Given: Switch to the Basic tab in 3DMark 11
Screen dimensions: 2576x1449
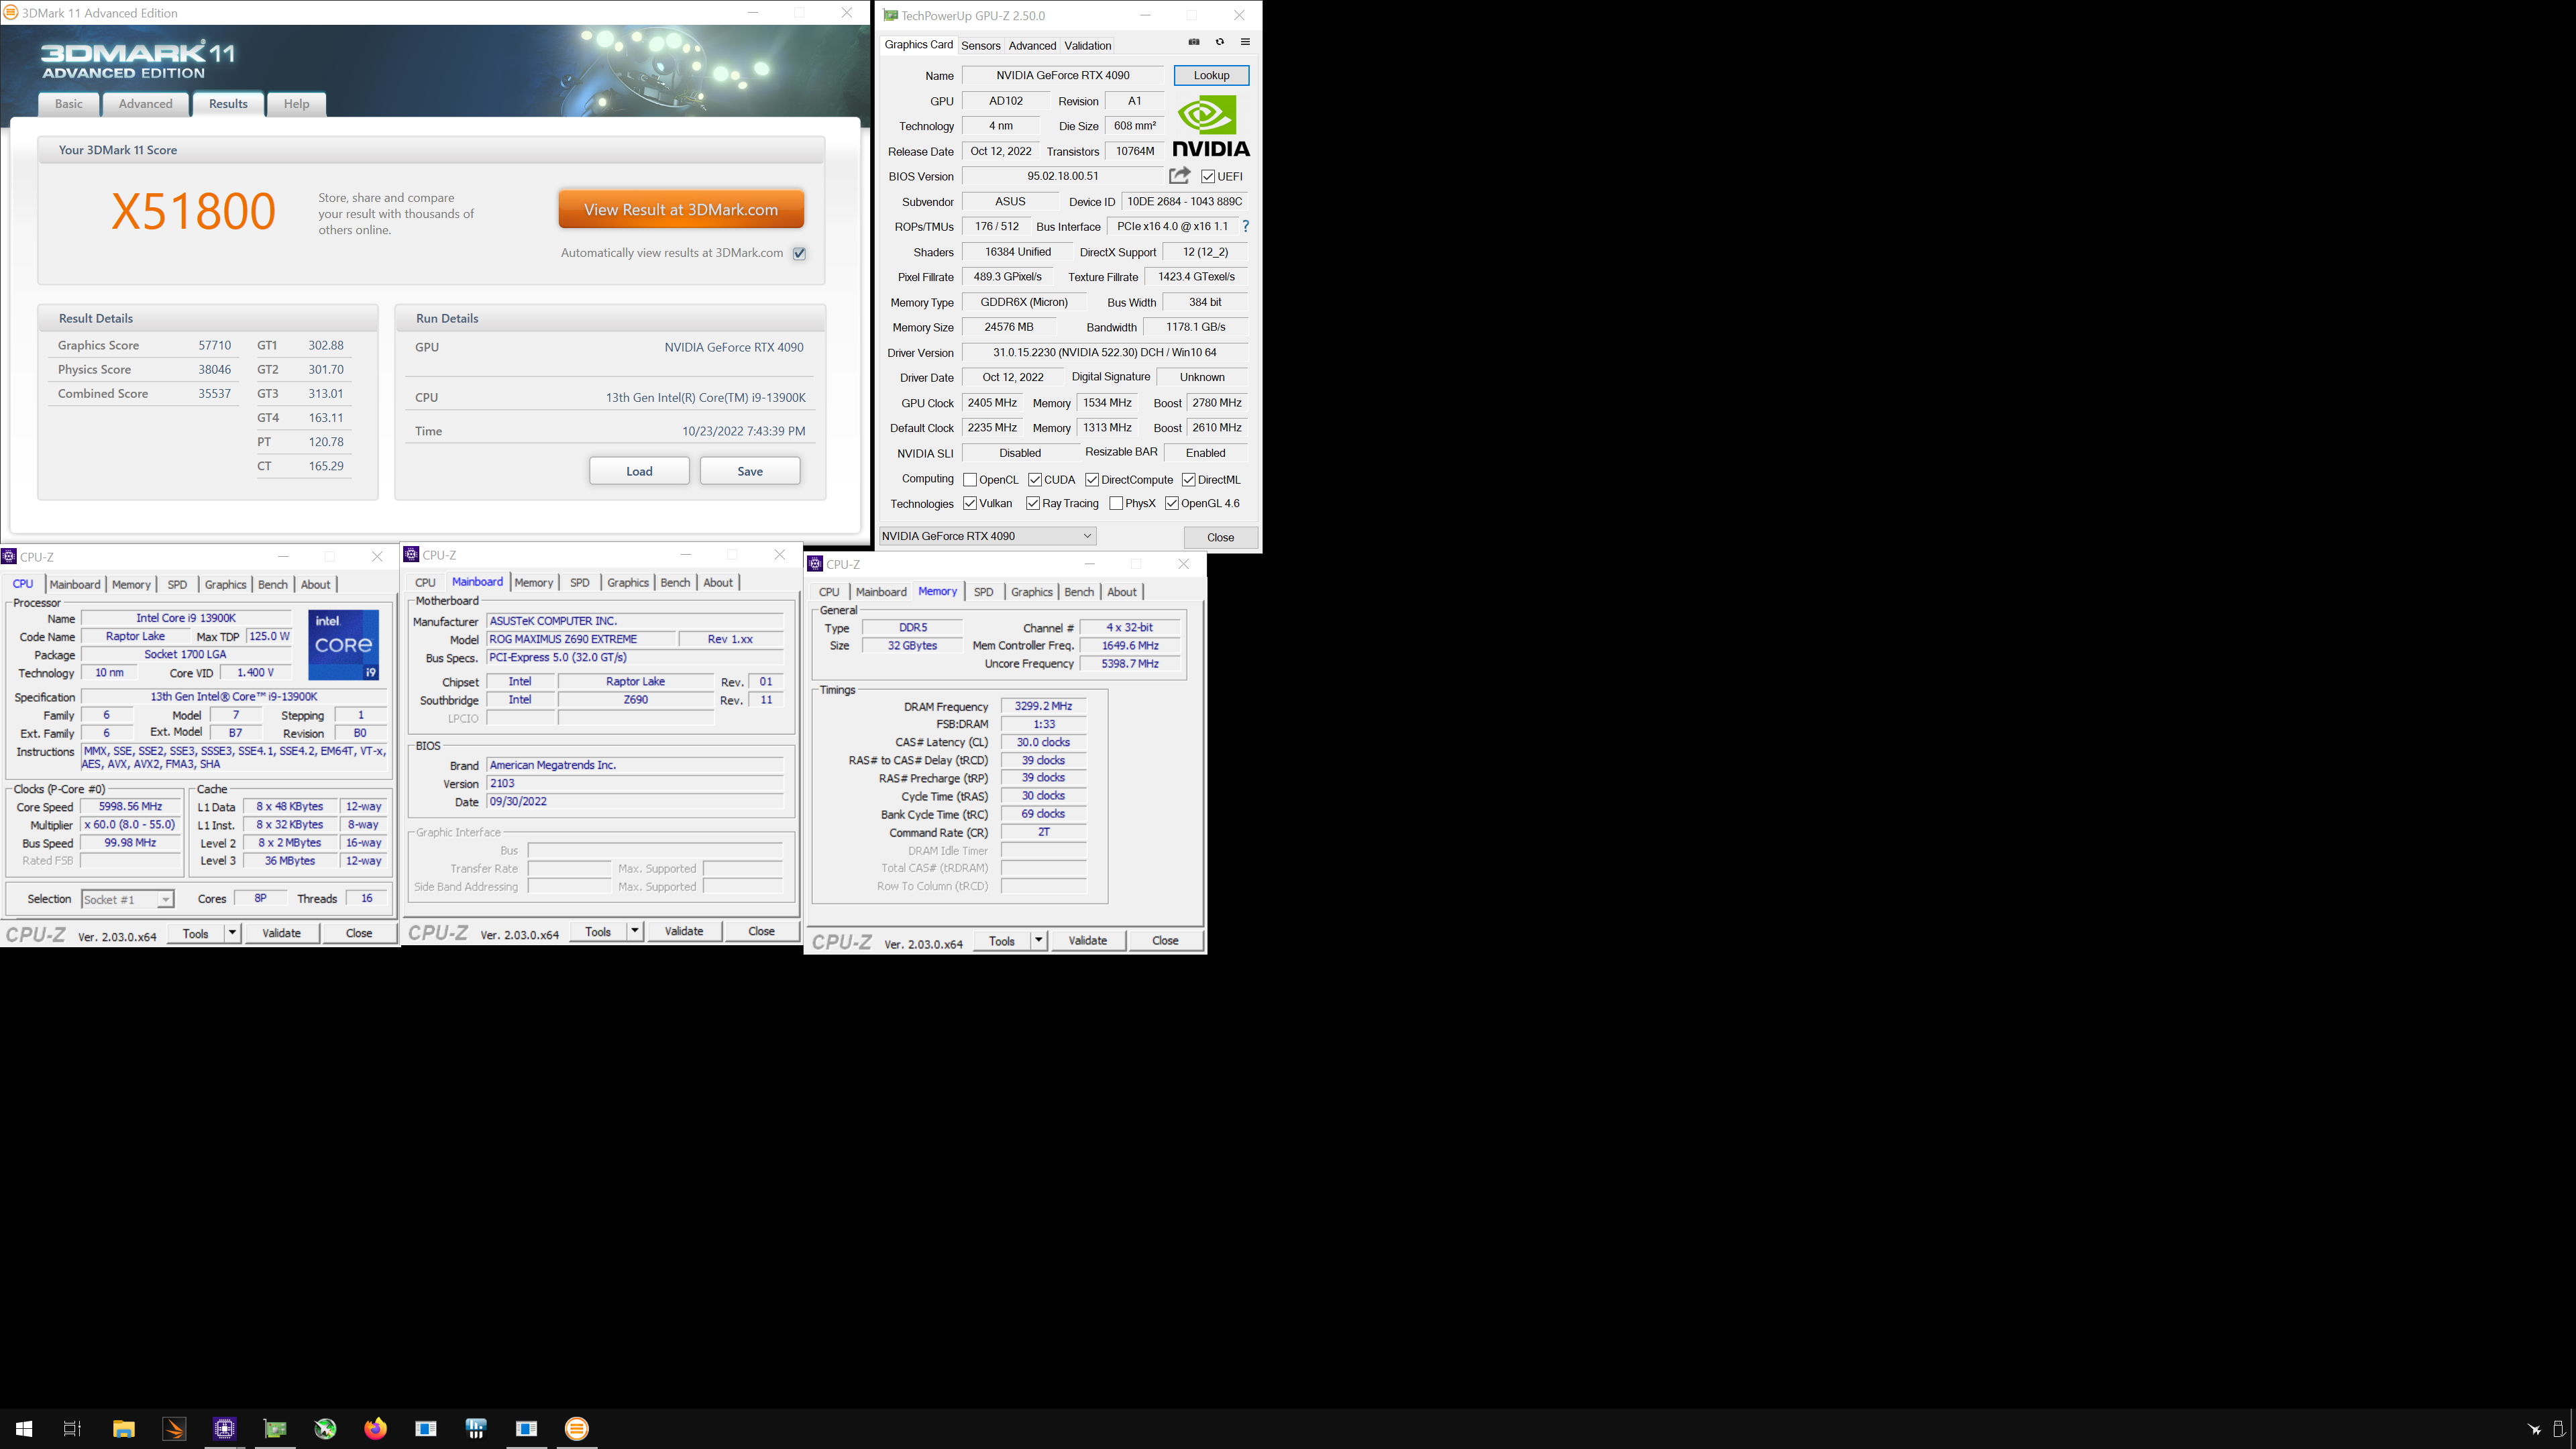Looking at the screenshot, I should click(69, 104).
